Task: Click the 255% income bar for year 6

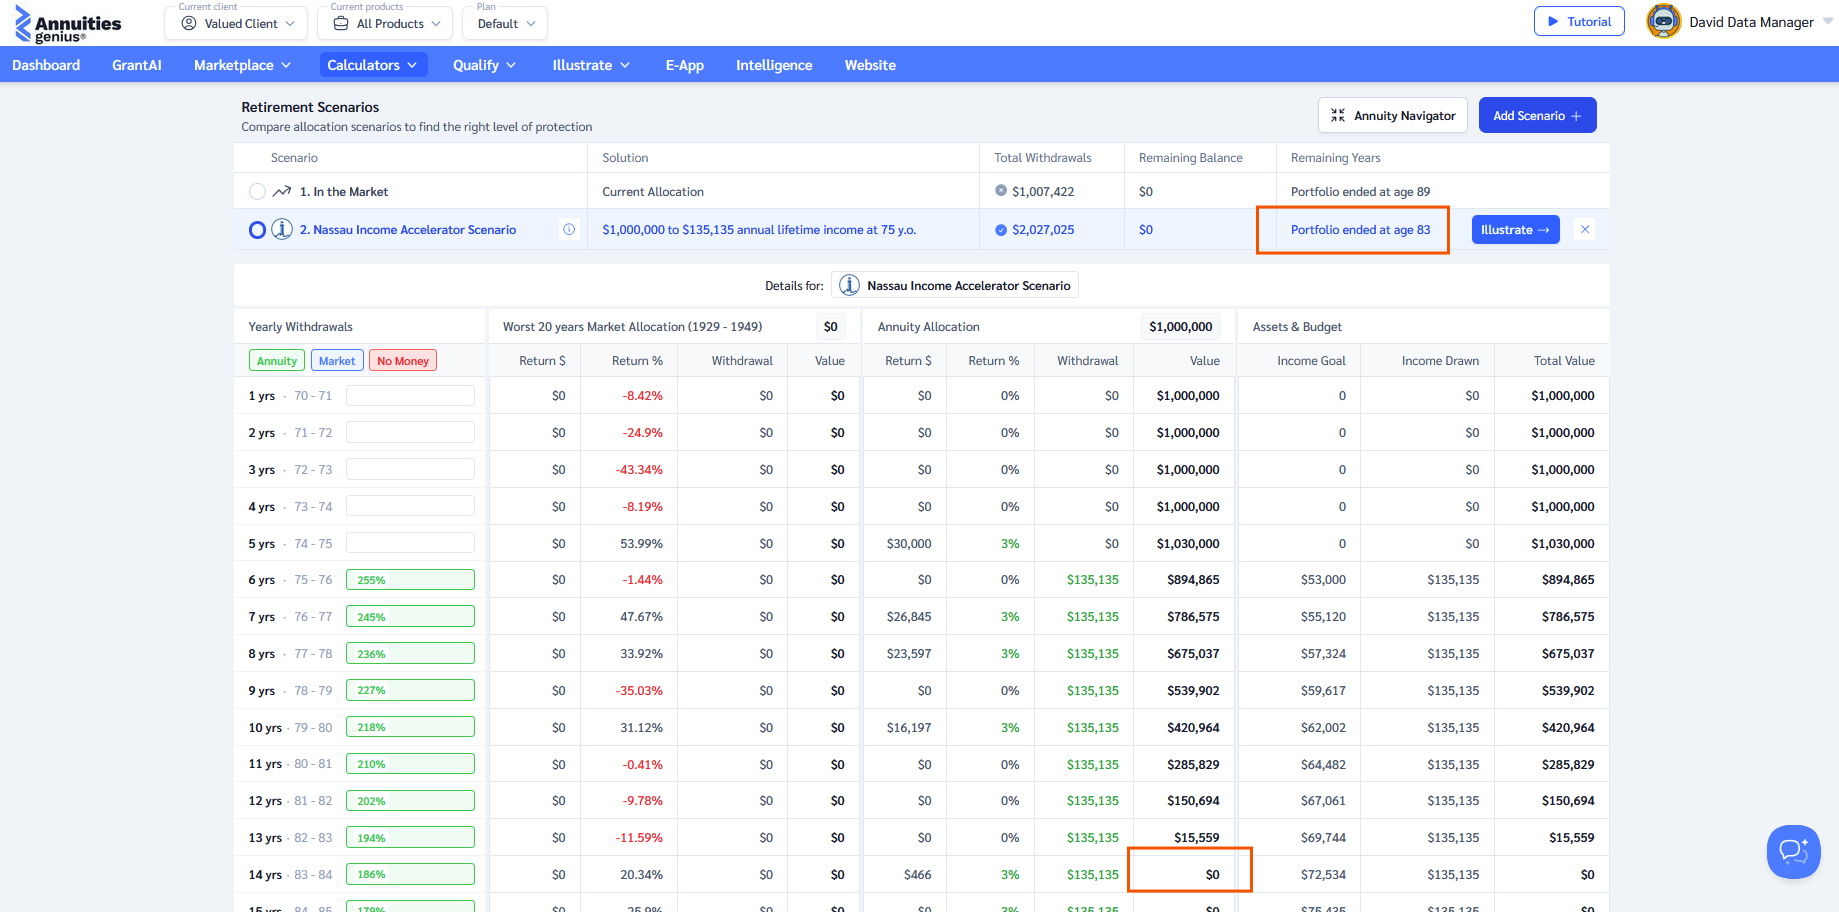Action: 410,580
